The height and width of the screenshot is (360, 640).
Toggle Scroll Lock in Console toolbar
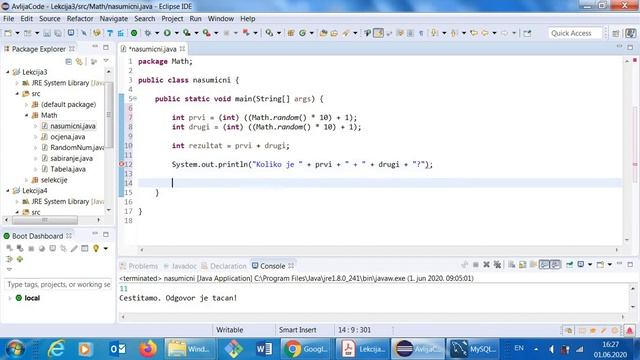tap(522, 265)
